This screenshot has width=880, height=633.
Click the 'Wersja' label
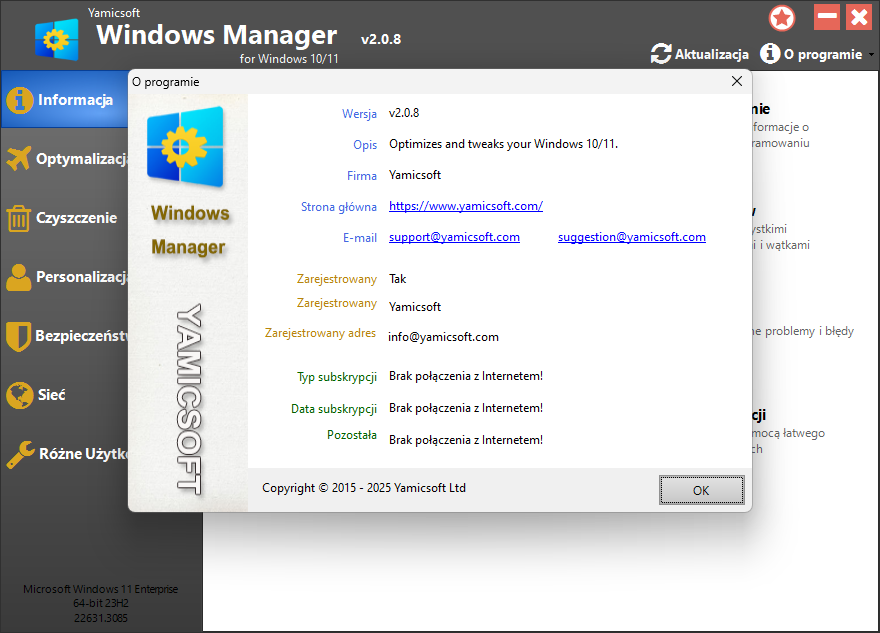[x=359, y=114]
